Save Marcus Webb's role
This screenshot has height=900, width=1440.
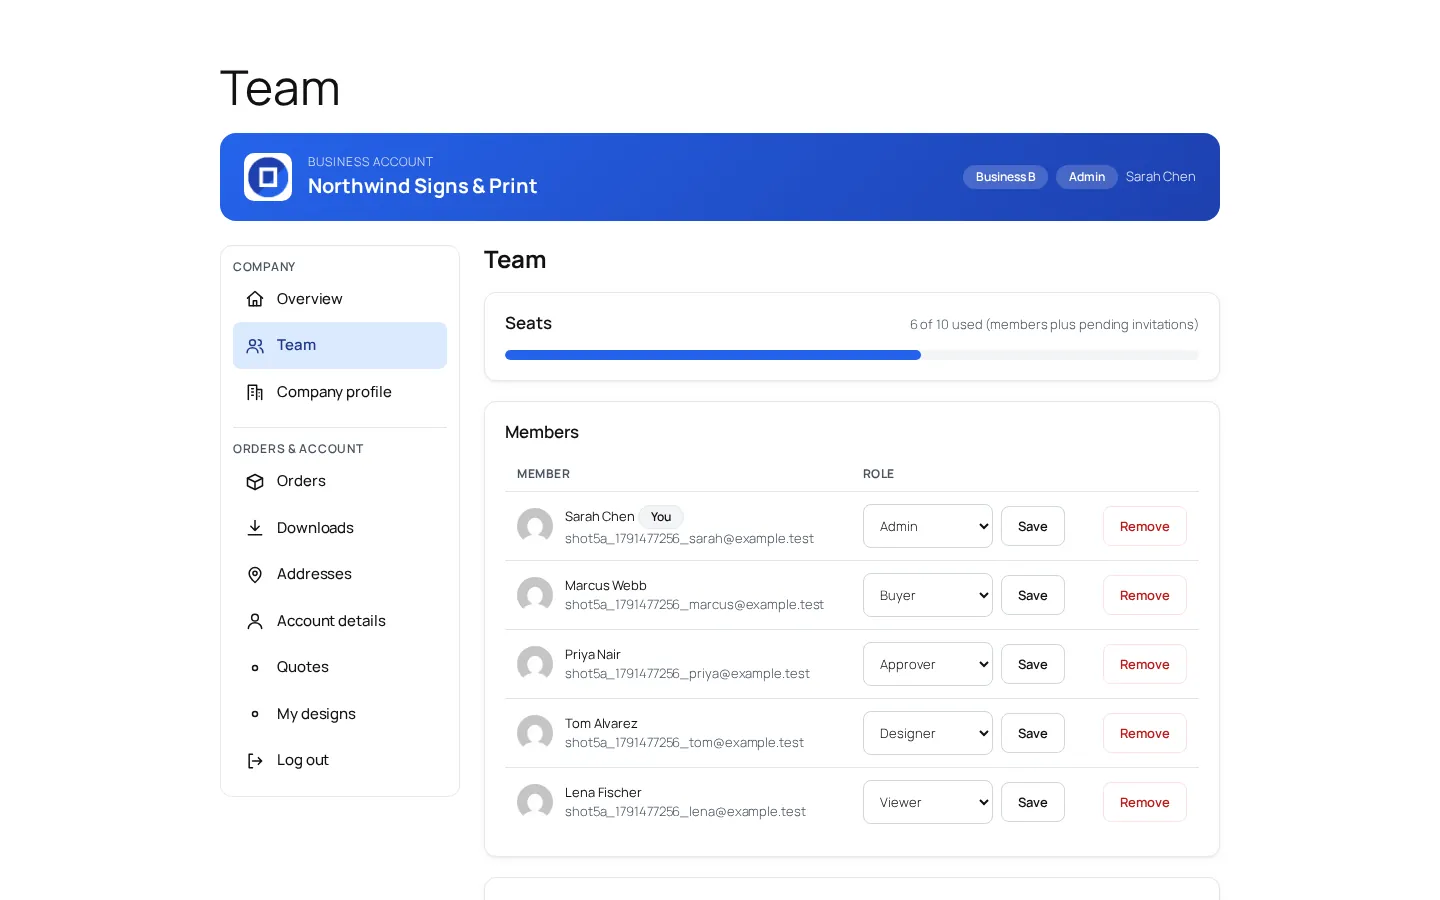point(1033,595)
